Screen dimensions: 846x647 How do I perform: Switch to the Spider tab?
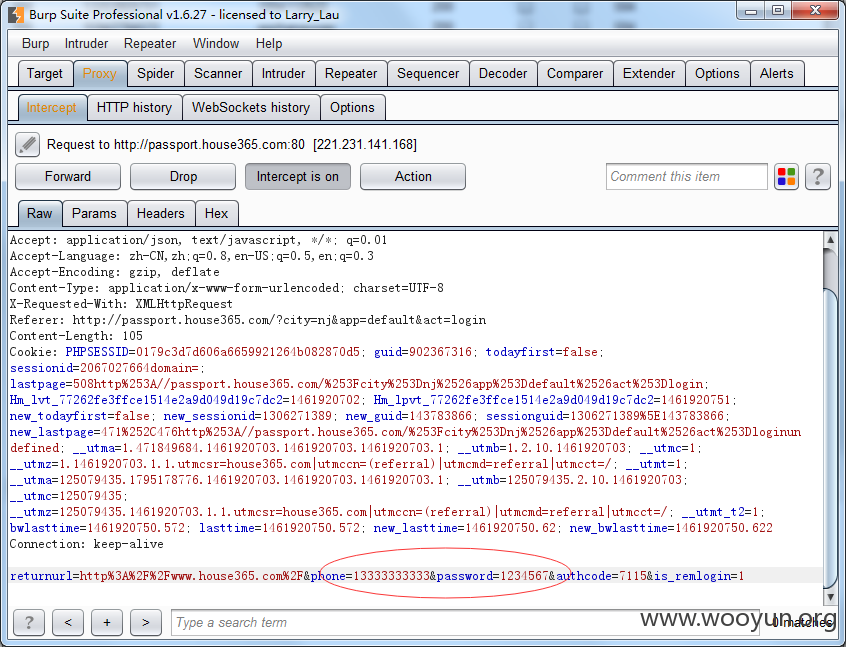(x=155, y=73)
